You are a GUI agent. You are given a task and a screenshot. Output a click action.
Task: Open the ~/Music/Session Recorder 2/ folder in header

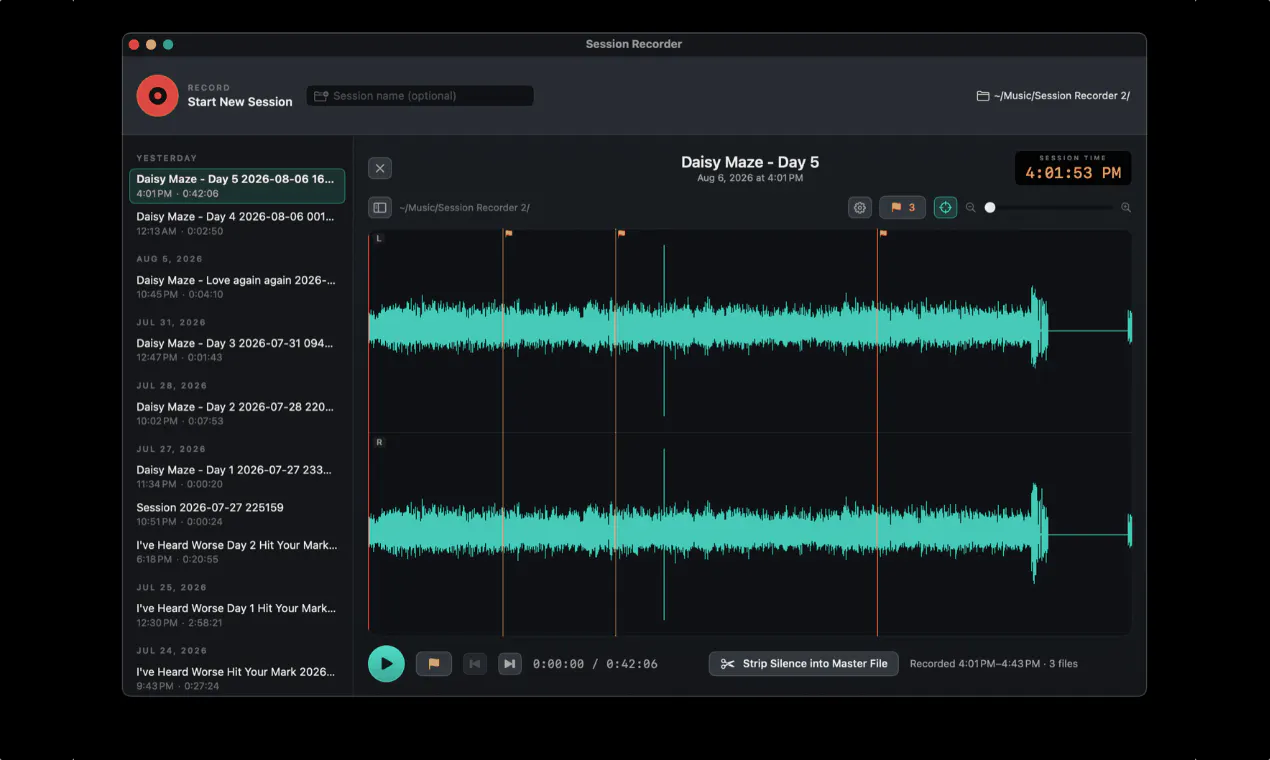[x=1053, y=96]
